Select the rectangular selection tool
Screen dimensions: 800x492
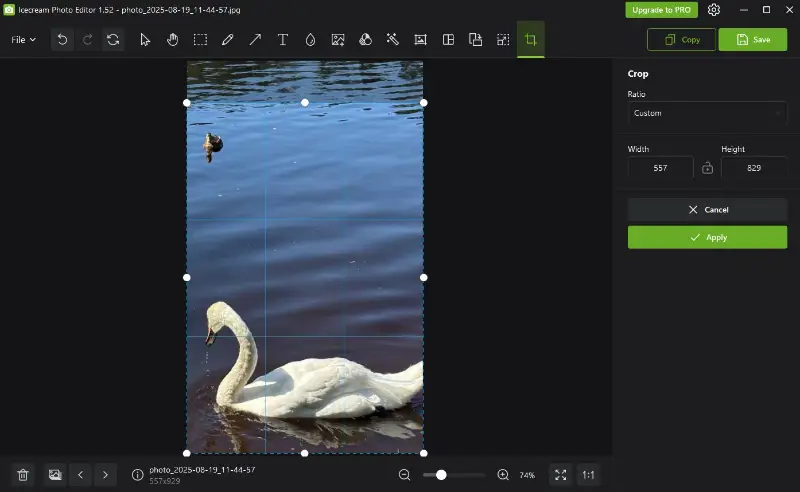click(x=200, y=40)
